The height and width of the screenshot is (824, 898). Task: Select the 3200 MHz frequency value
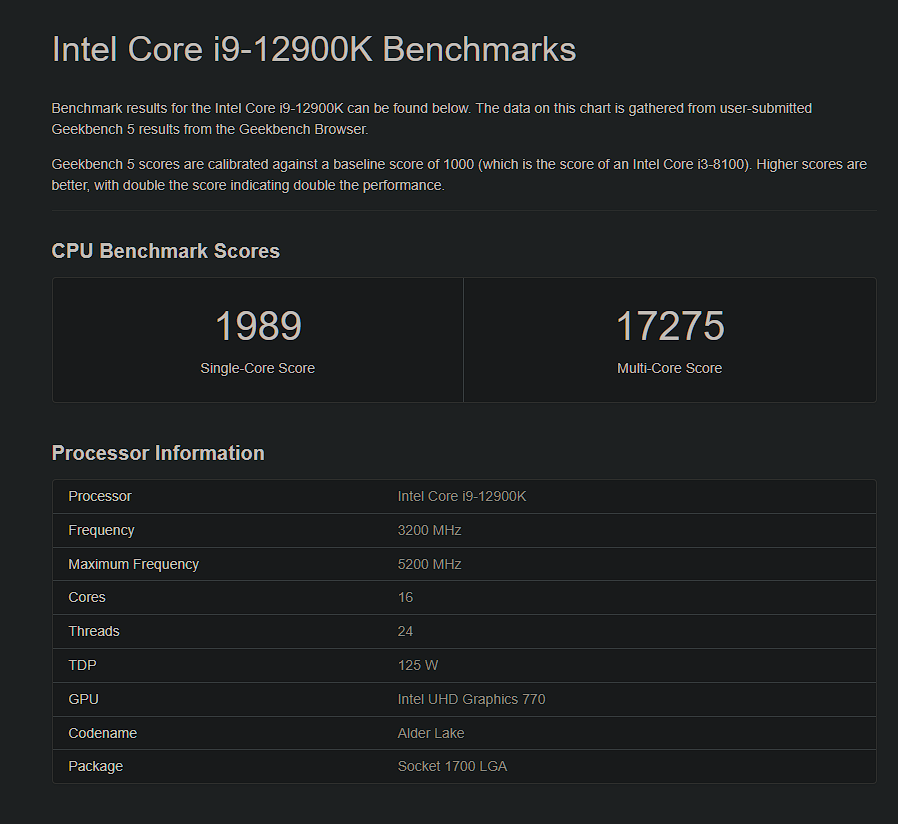pos(430,530)
